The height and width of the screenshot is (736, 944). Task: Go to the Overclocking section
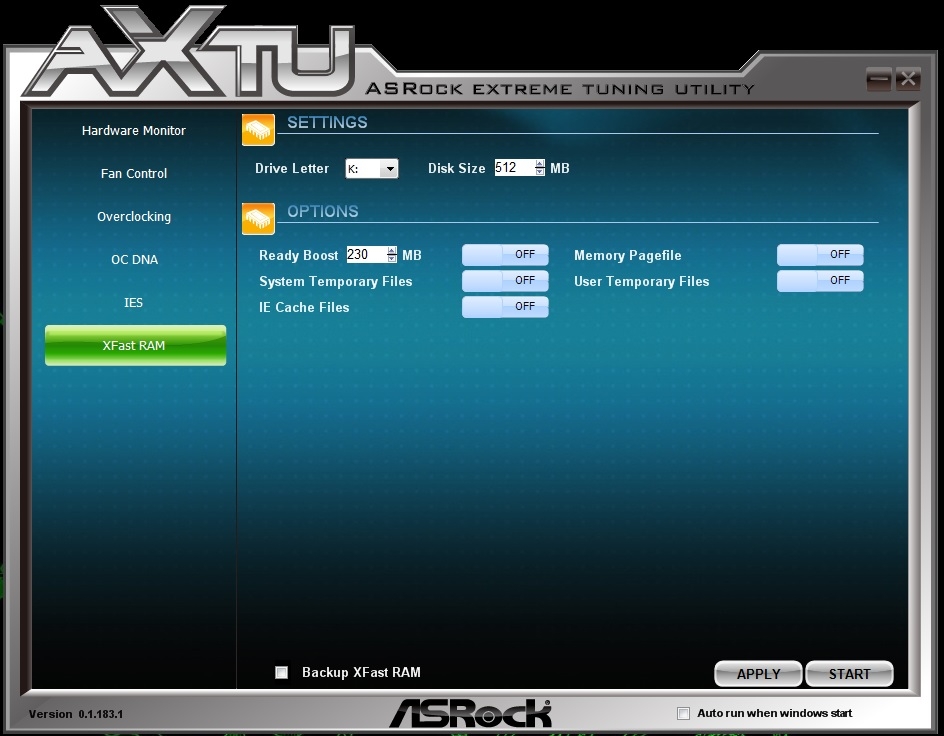(134, 217)
